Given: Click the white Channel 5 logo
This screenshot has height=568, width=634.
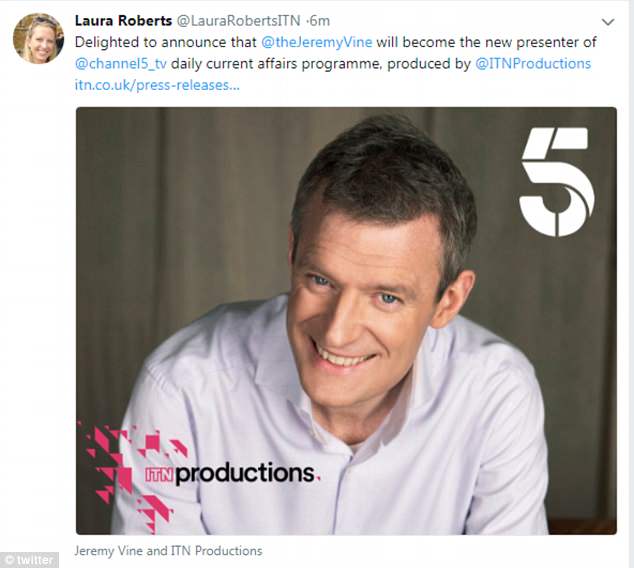Looking at the screenshot, I should [x=556, y=182].
